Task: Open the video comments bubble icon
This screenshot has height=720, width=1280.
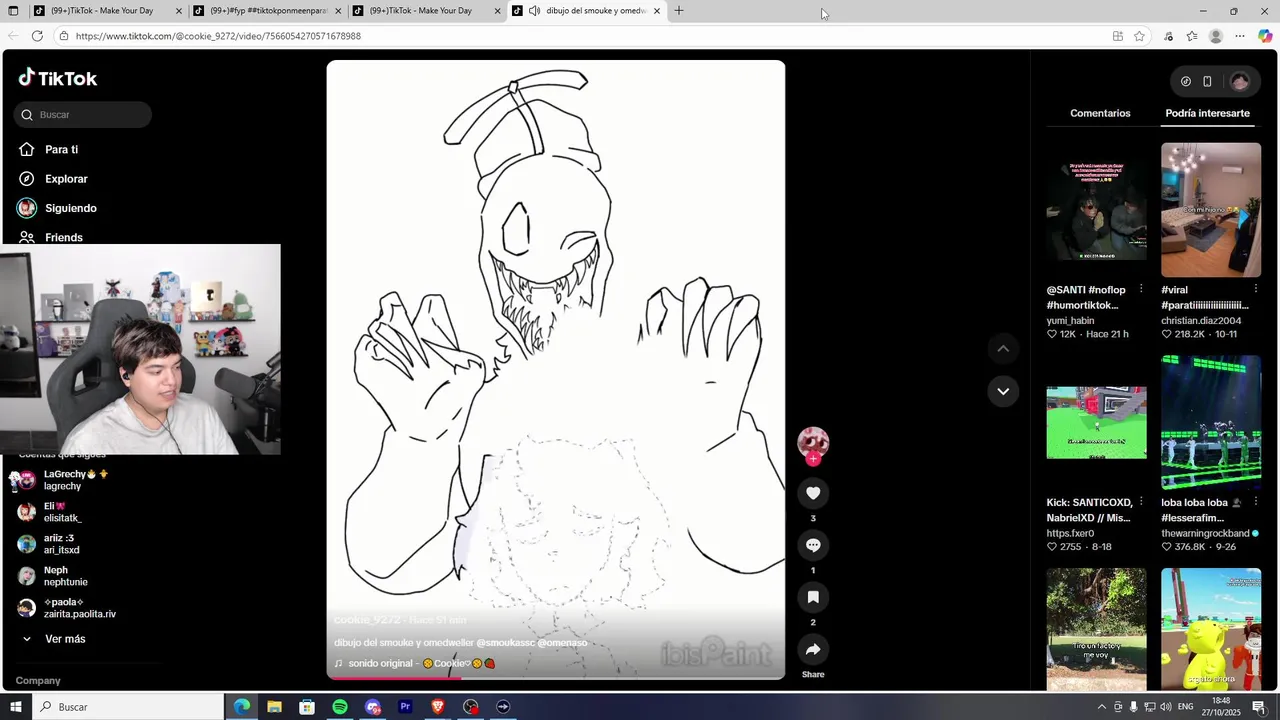Action: (x=813, y=545)
